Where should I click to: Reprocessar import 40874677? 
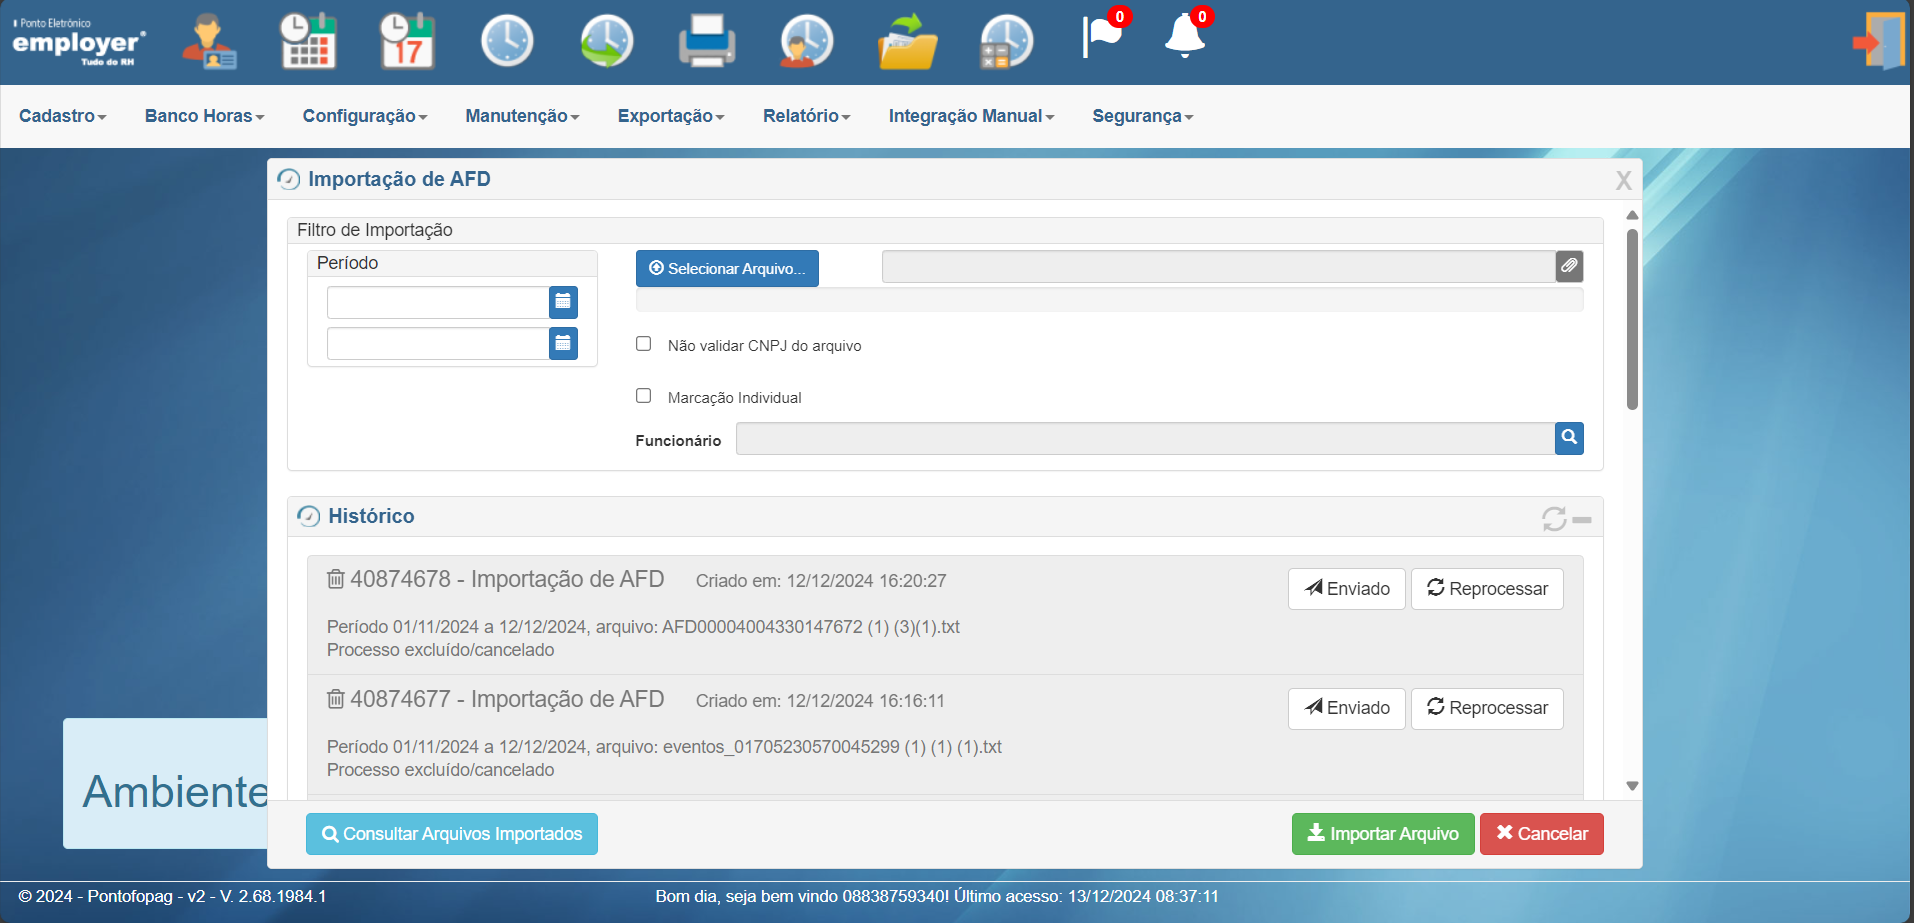pos(1487,708)
